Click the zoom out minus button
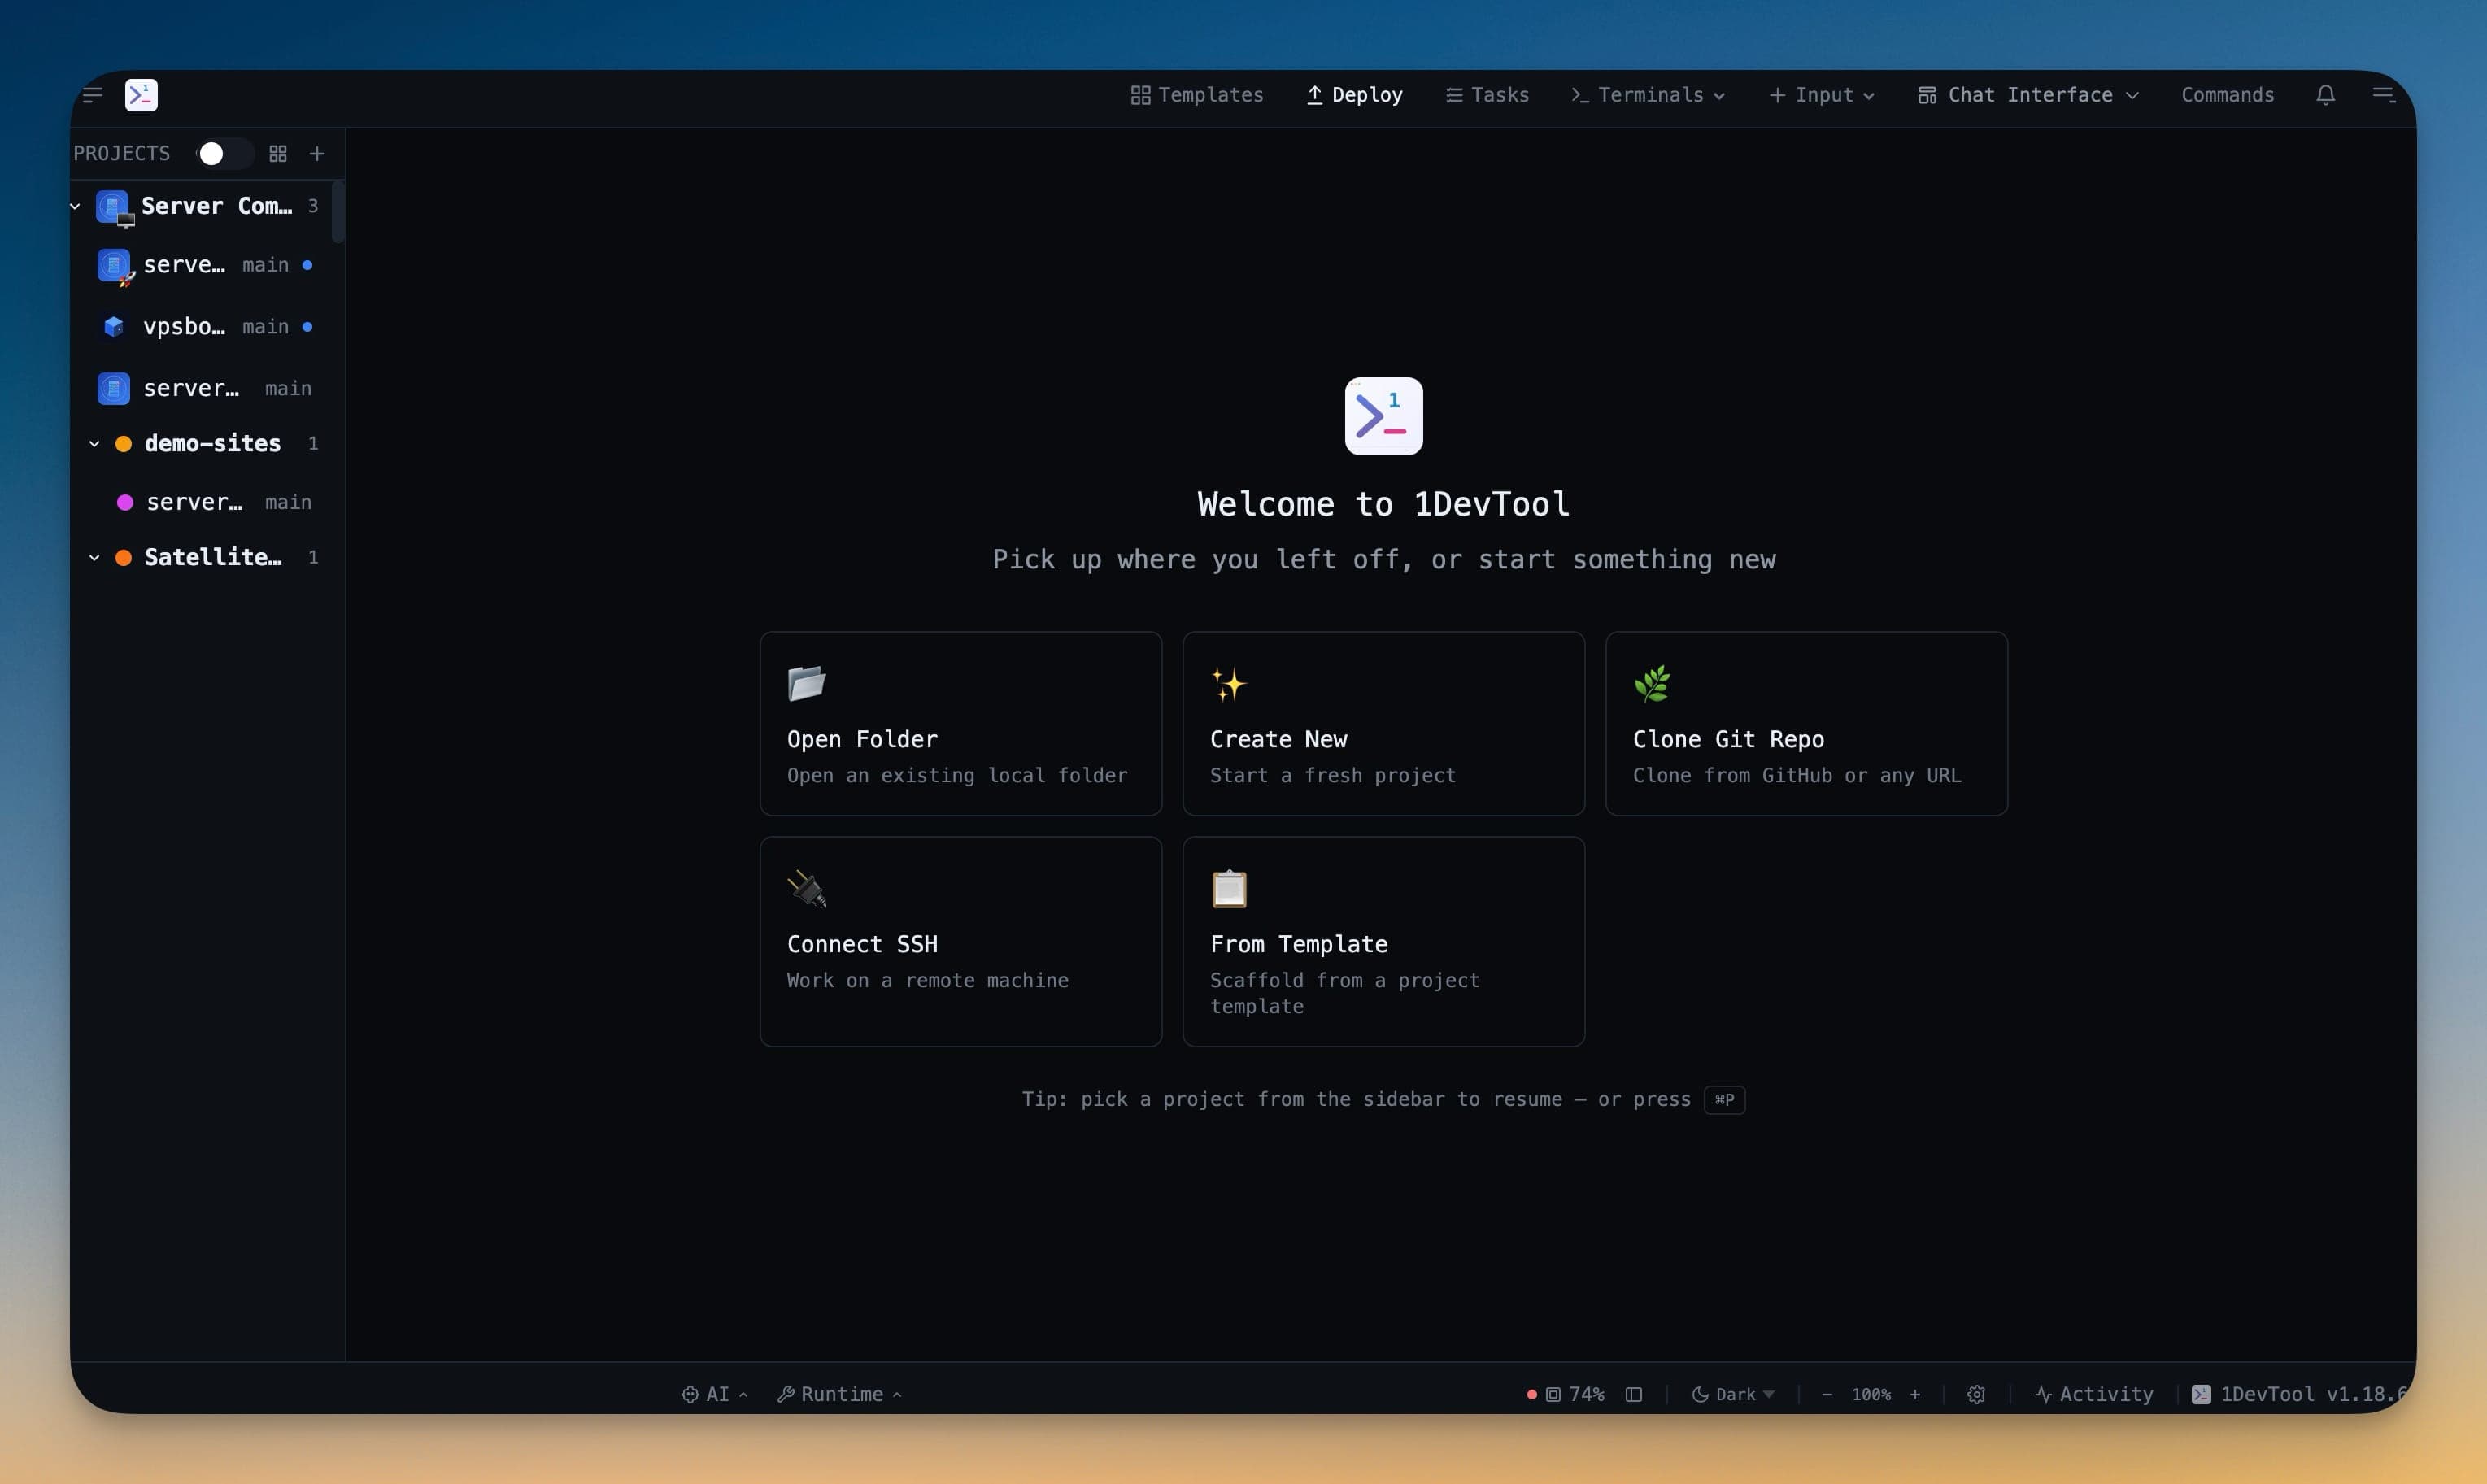 pos(1827,1394)
